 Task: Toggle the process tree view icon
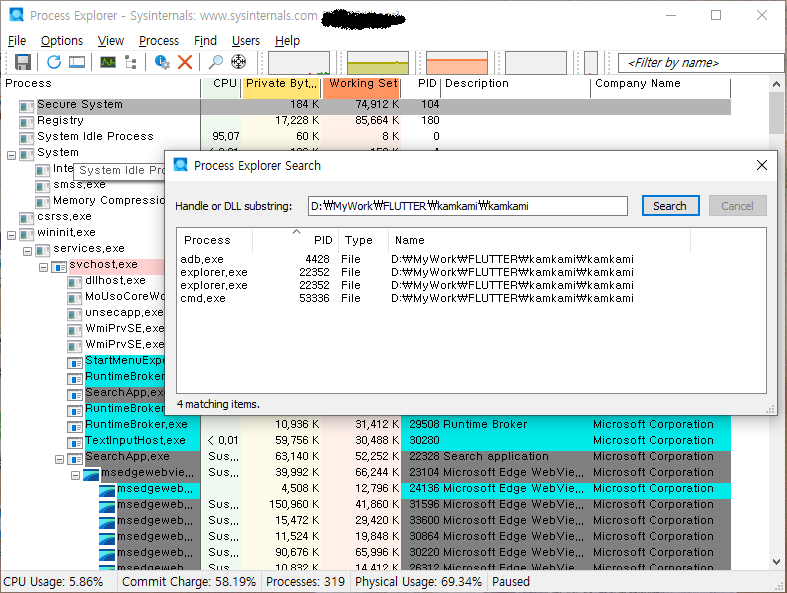click(x=130, y=62)
